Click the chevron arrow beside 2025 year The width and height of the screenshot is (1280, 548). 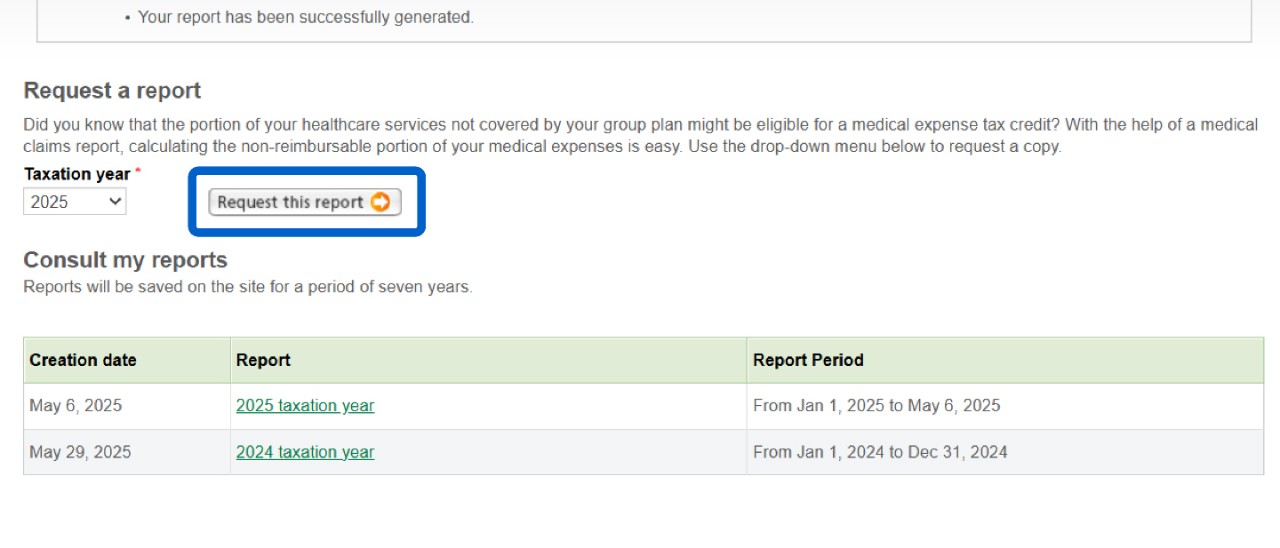(x=115, y=202)
